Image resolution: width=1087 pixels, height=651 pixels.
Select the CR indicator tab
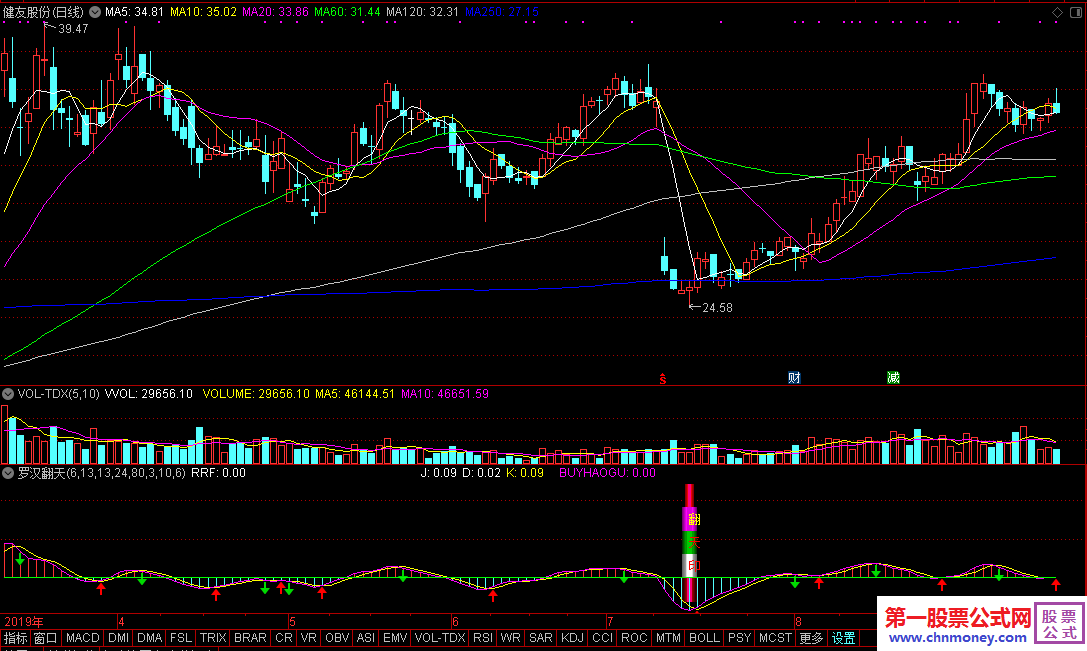[x=284, y=638]
